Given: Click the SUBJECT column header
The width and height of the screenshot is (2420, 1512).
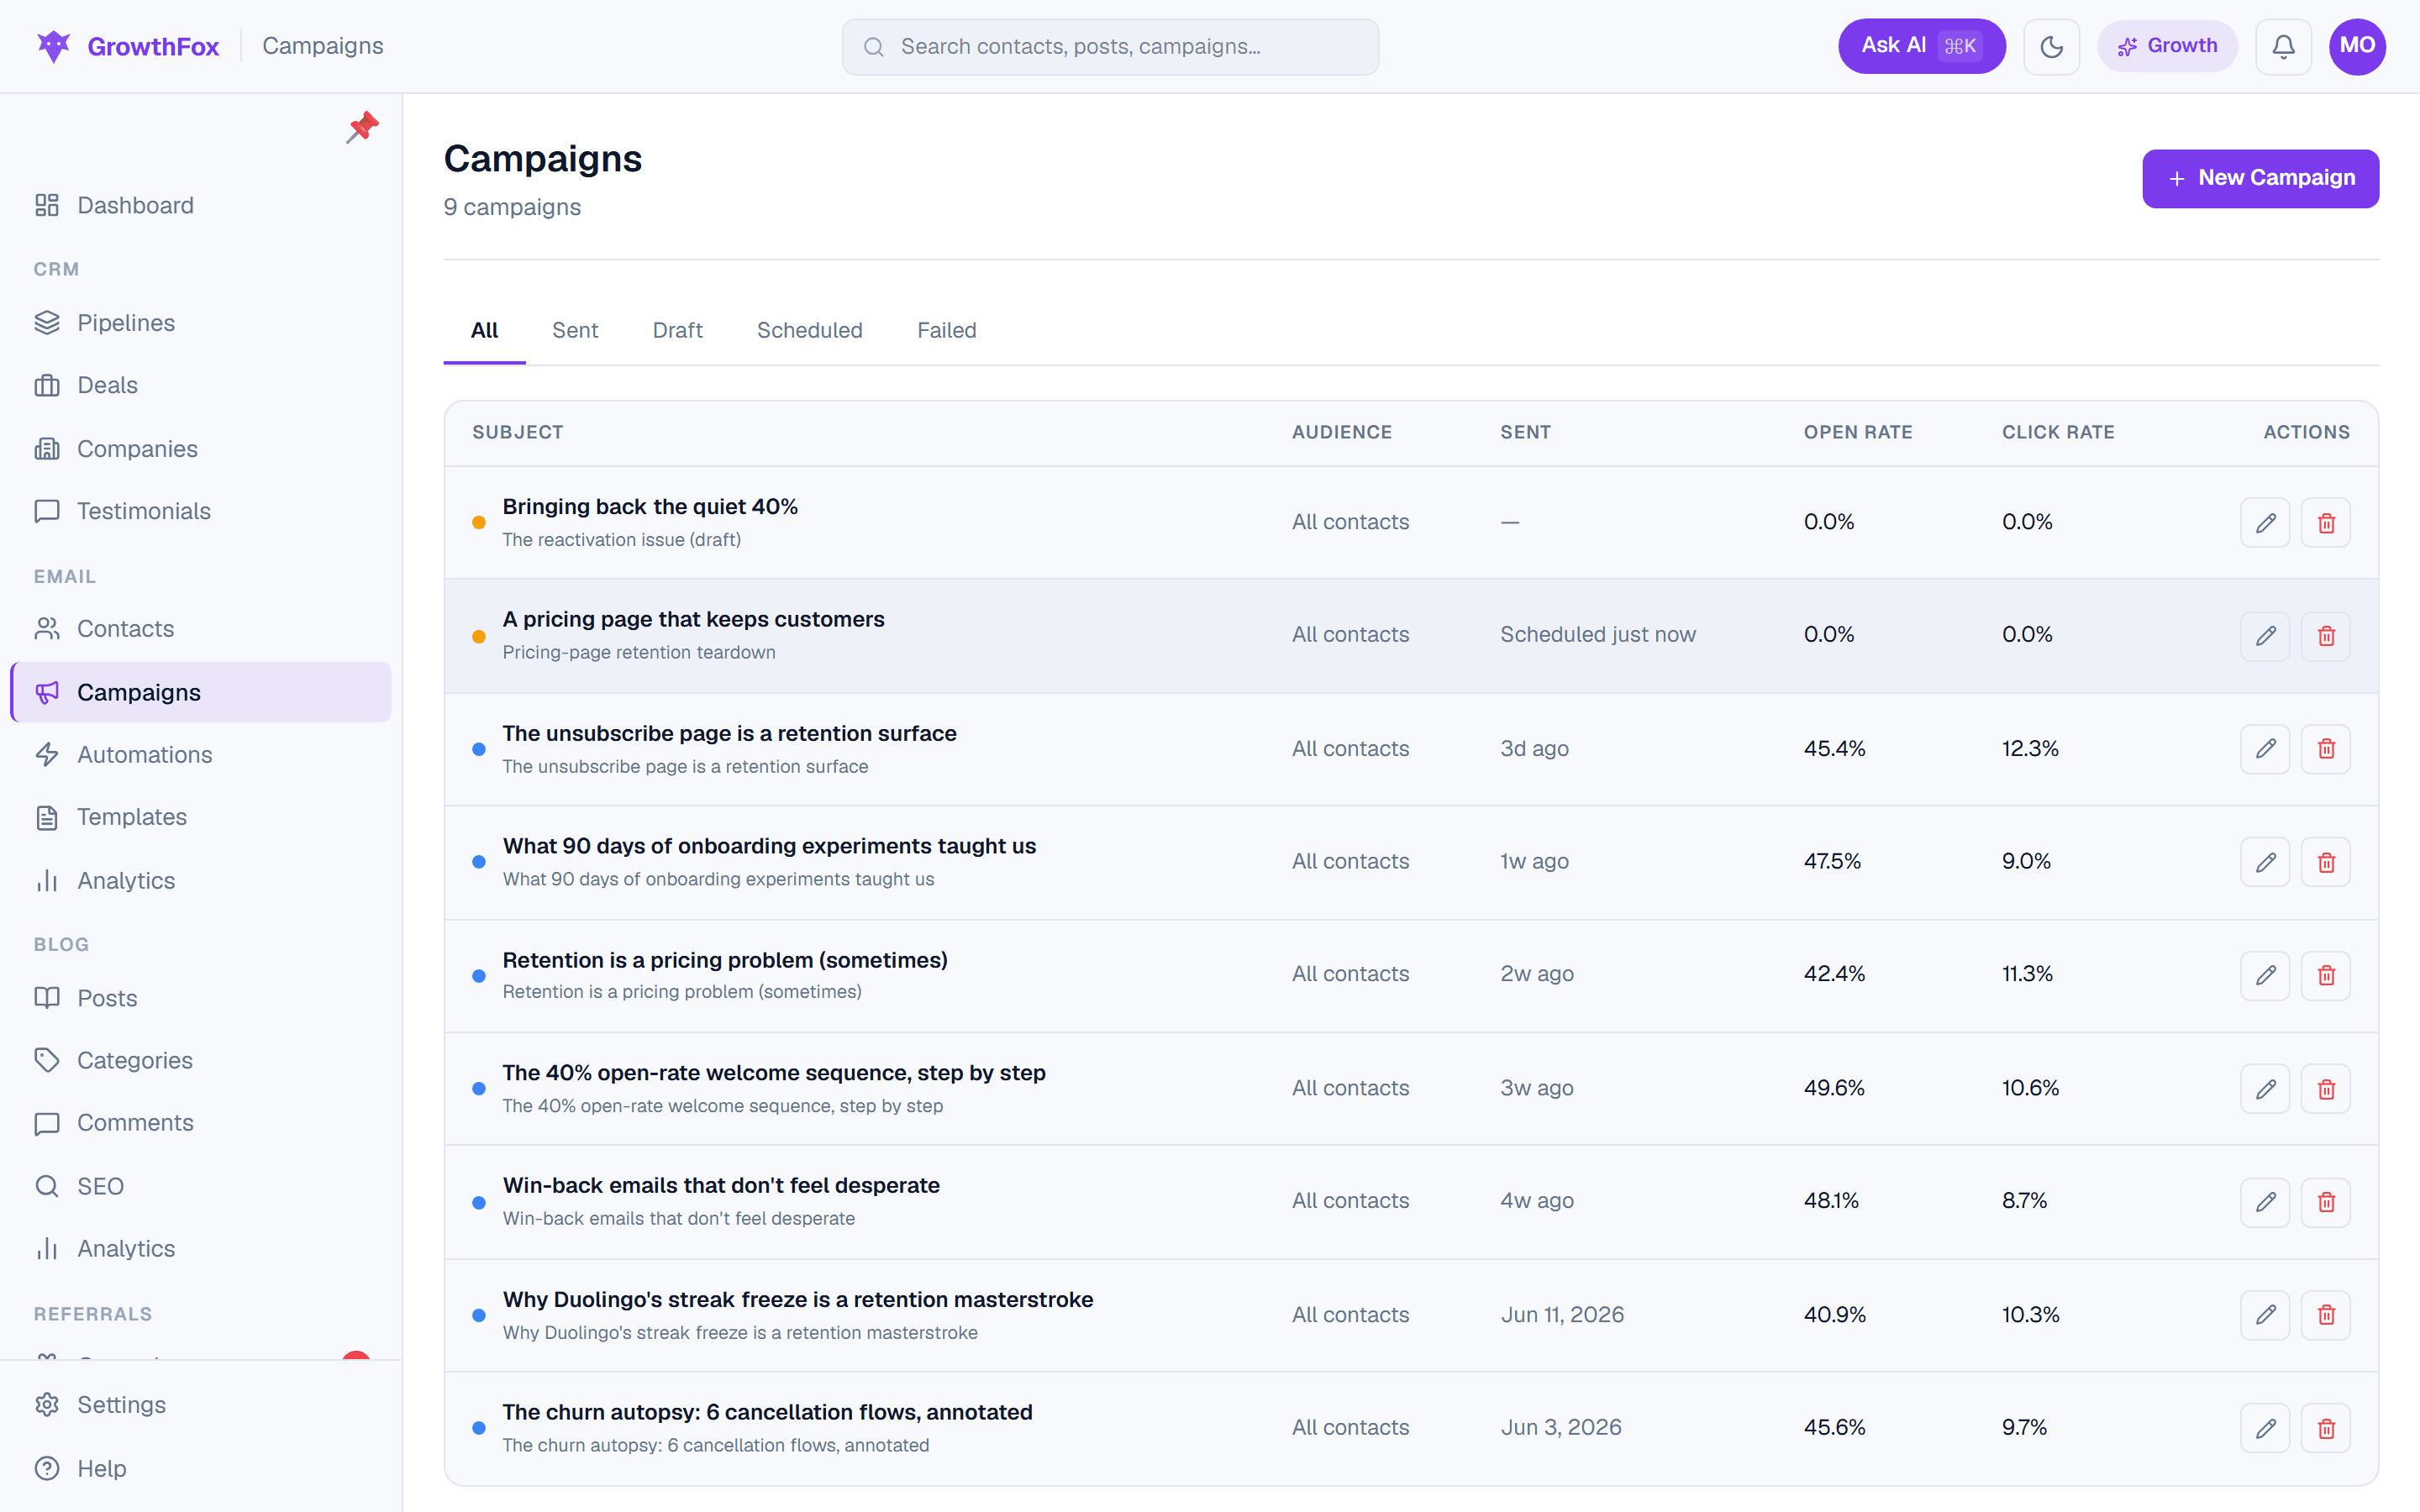Looking at the screenshot, I should click(x=517, y=432).
